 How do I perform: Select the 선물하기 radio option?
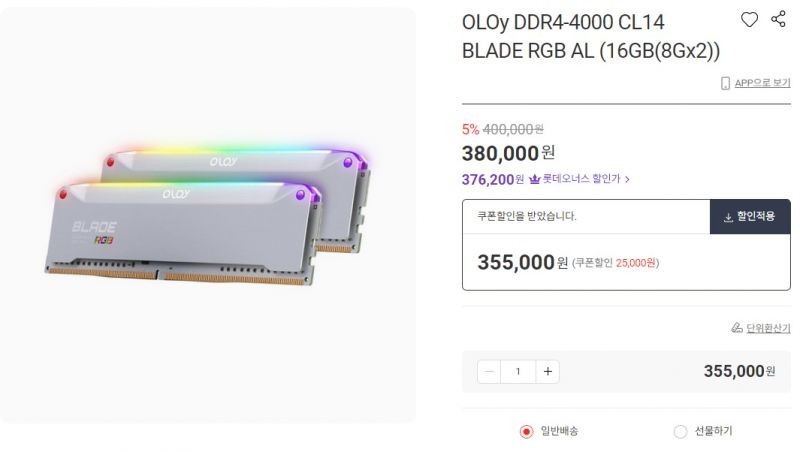point(680,432)
